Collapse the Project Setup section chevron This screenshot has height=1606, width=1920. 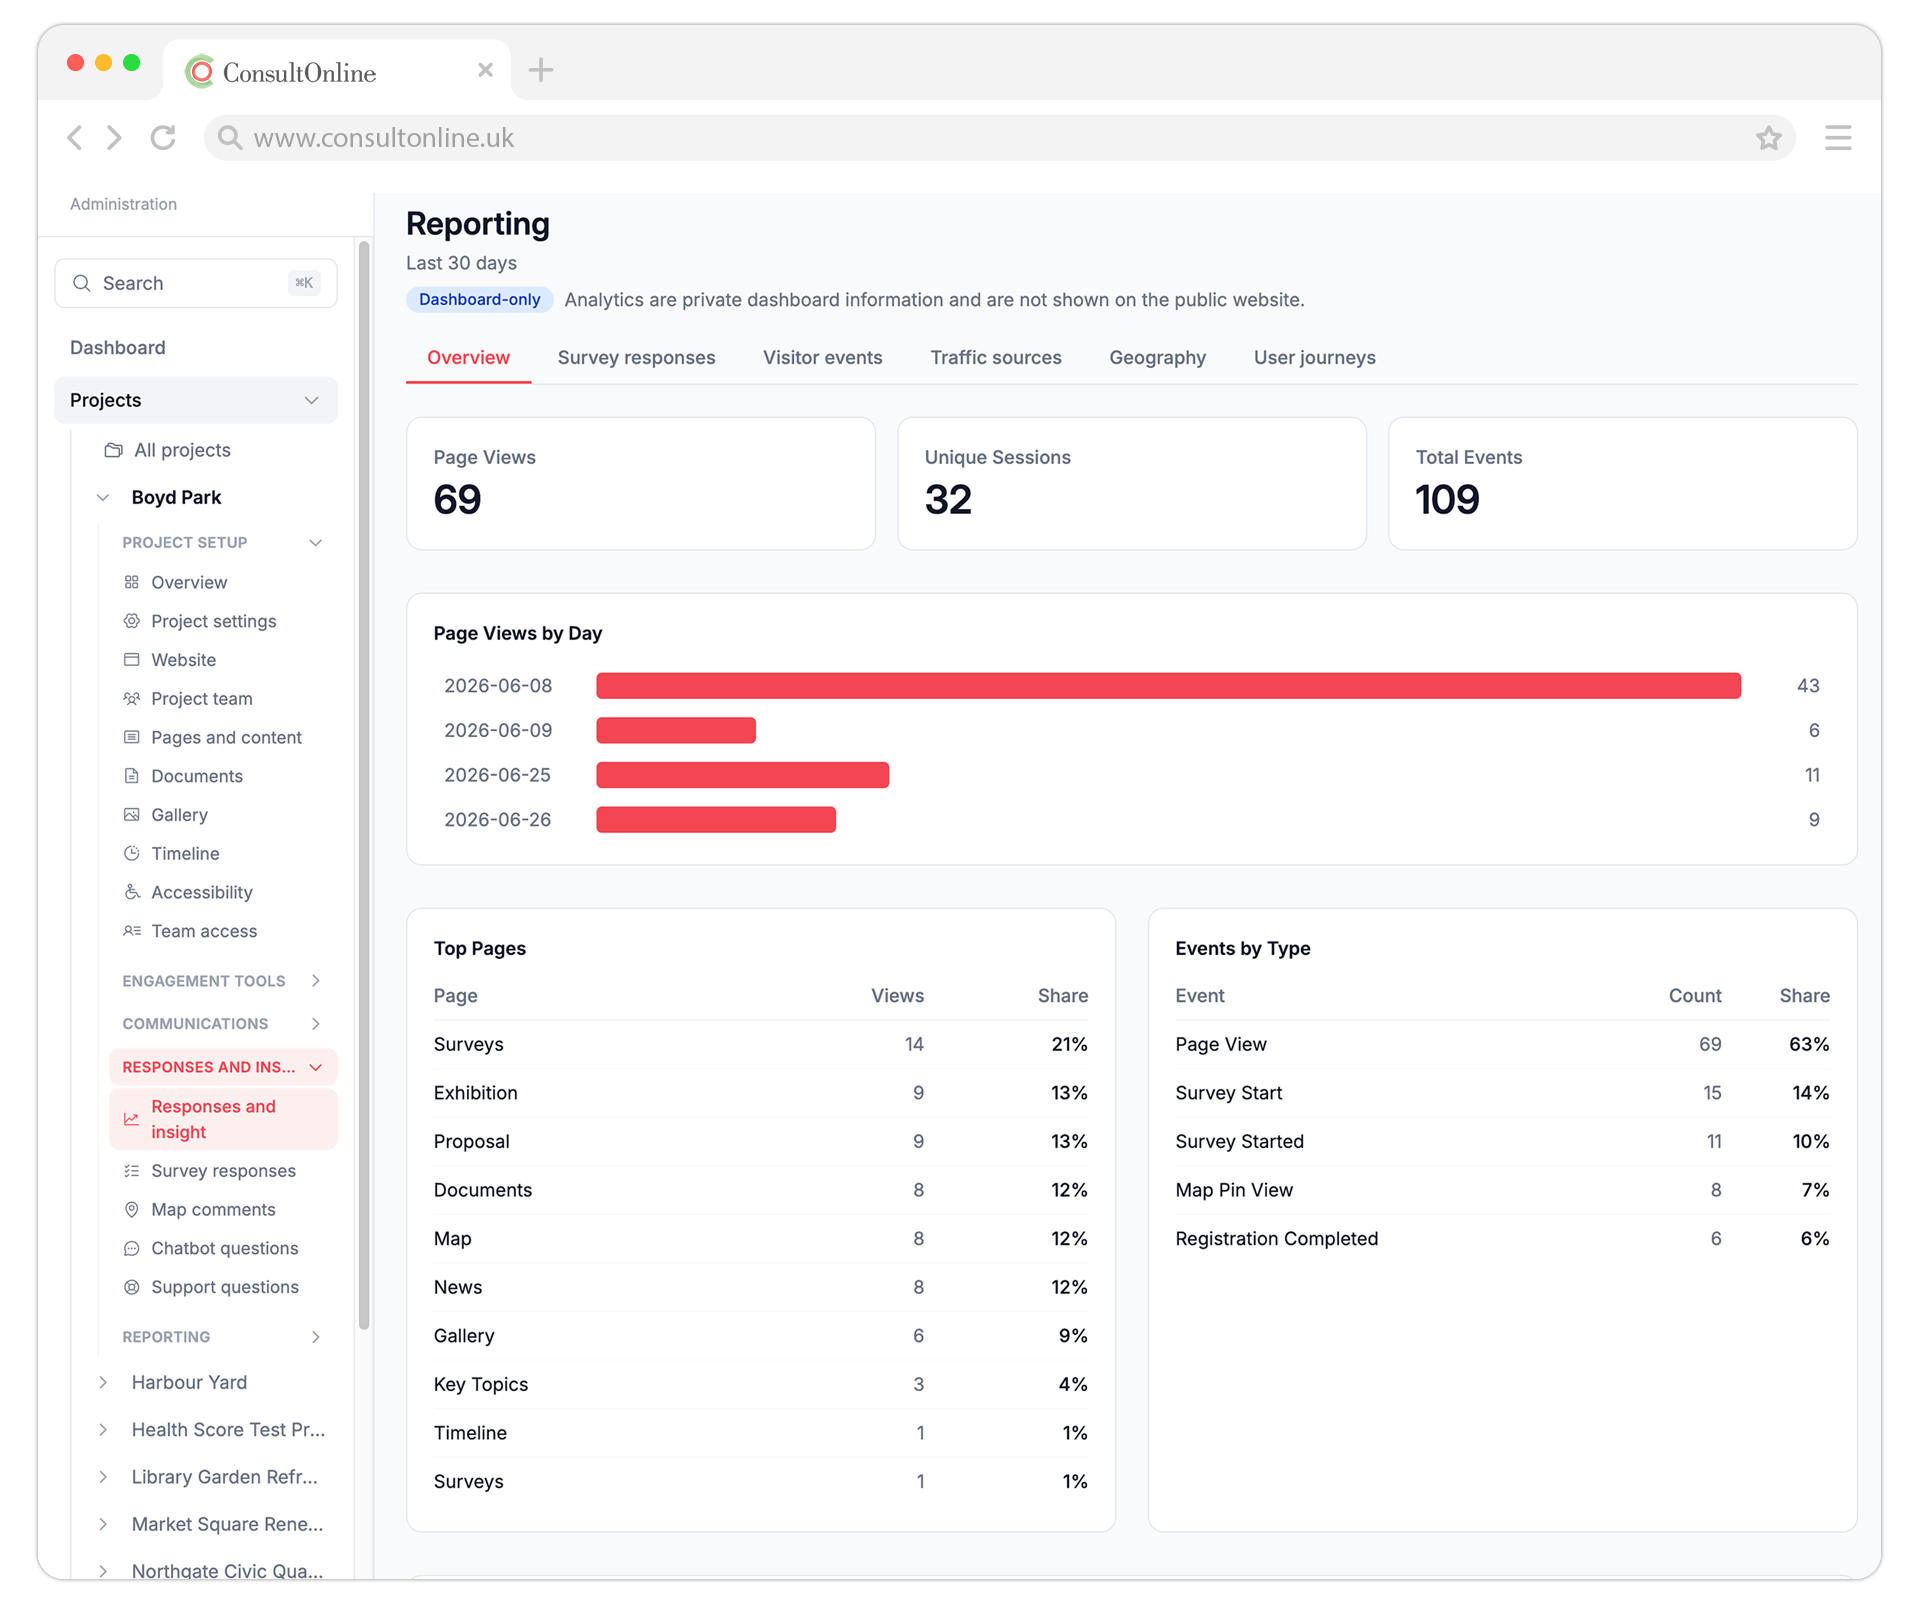point(316,543)
